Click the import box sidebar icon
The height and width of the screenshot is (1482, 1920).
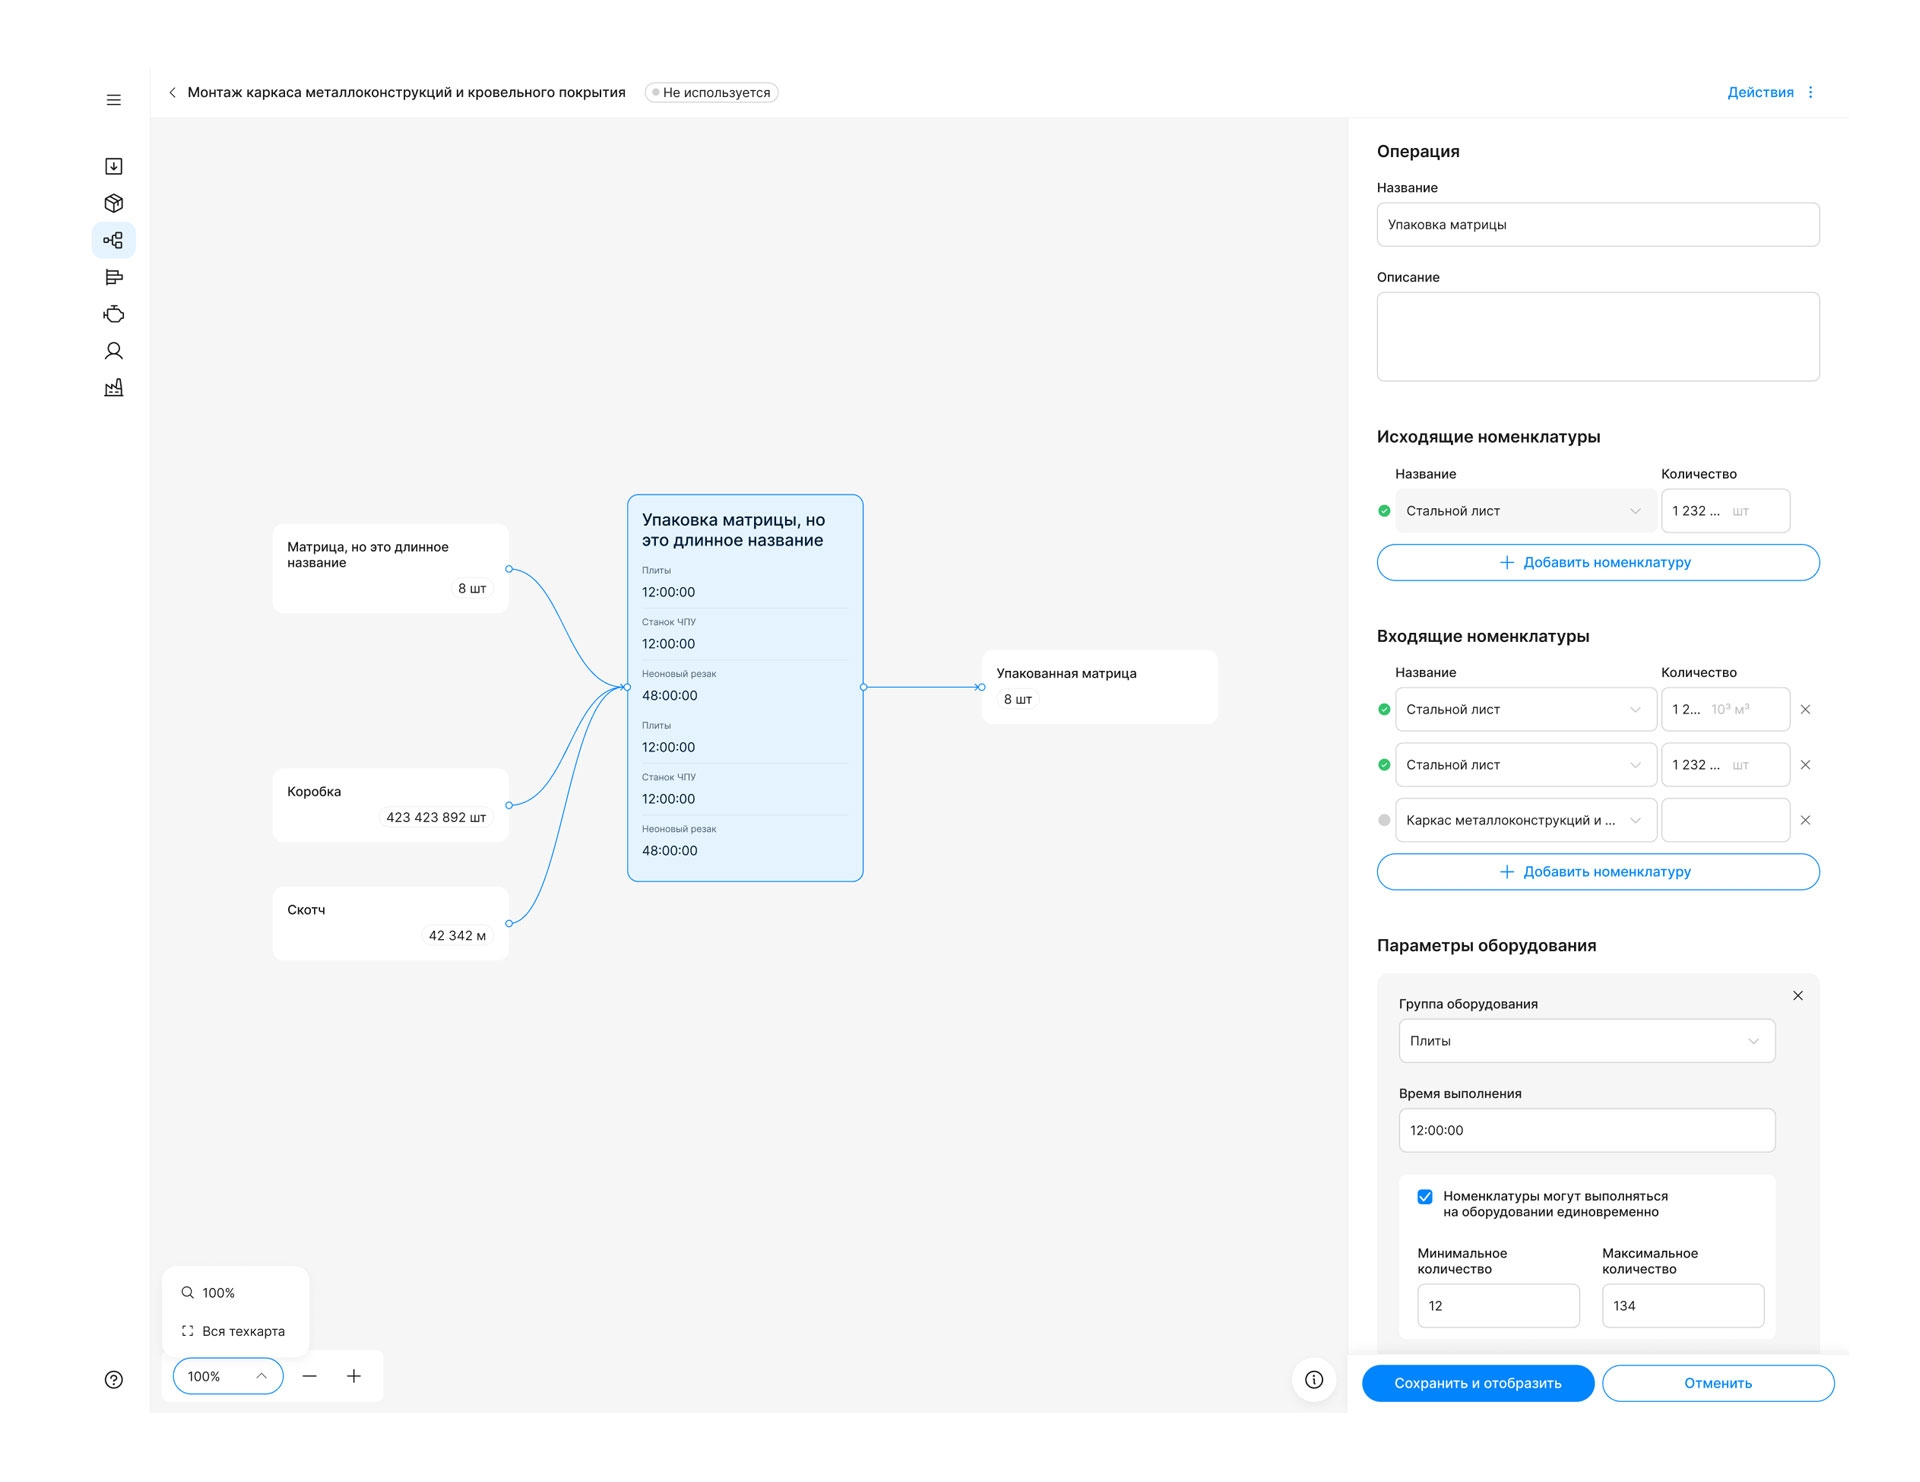tap(114, 166)
